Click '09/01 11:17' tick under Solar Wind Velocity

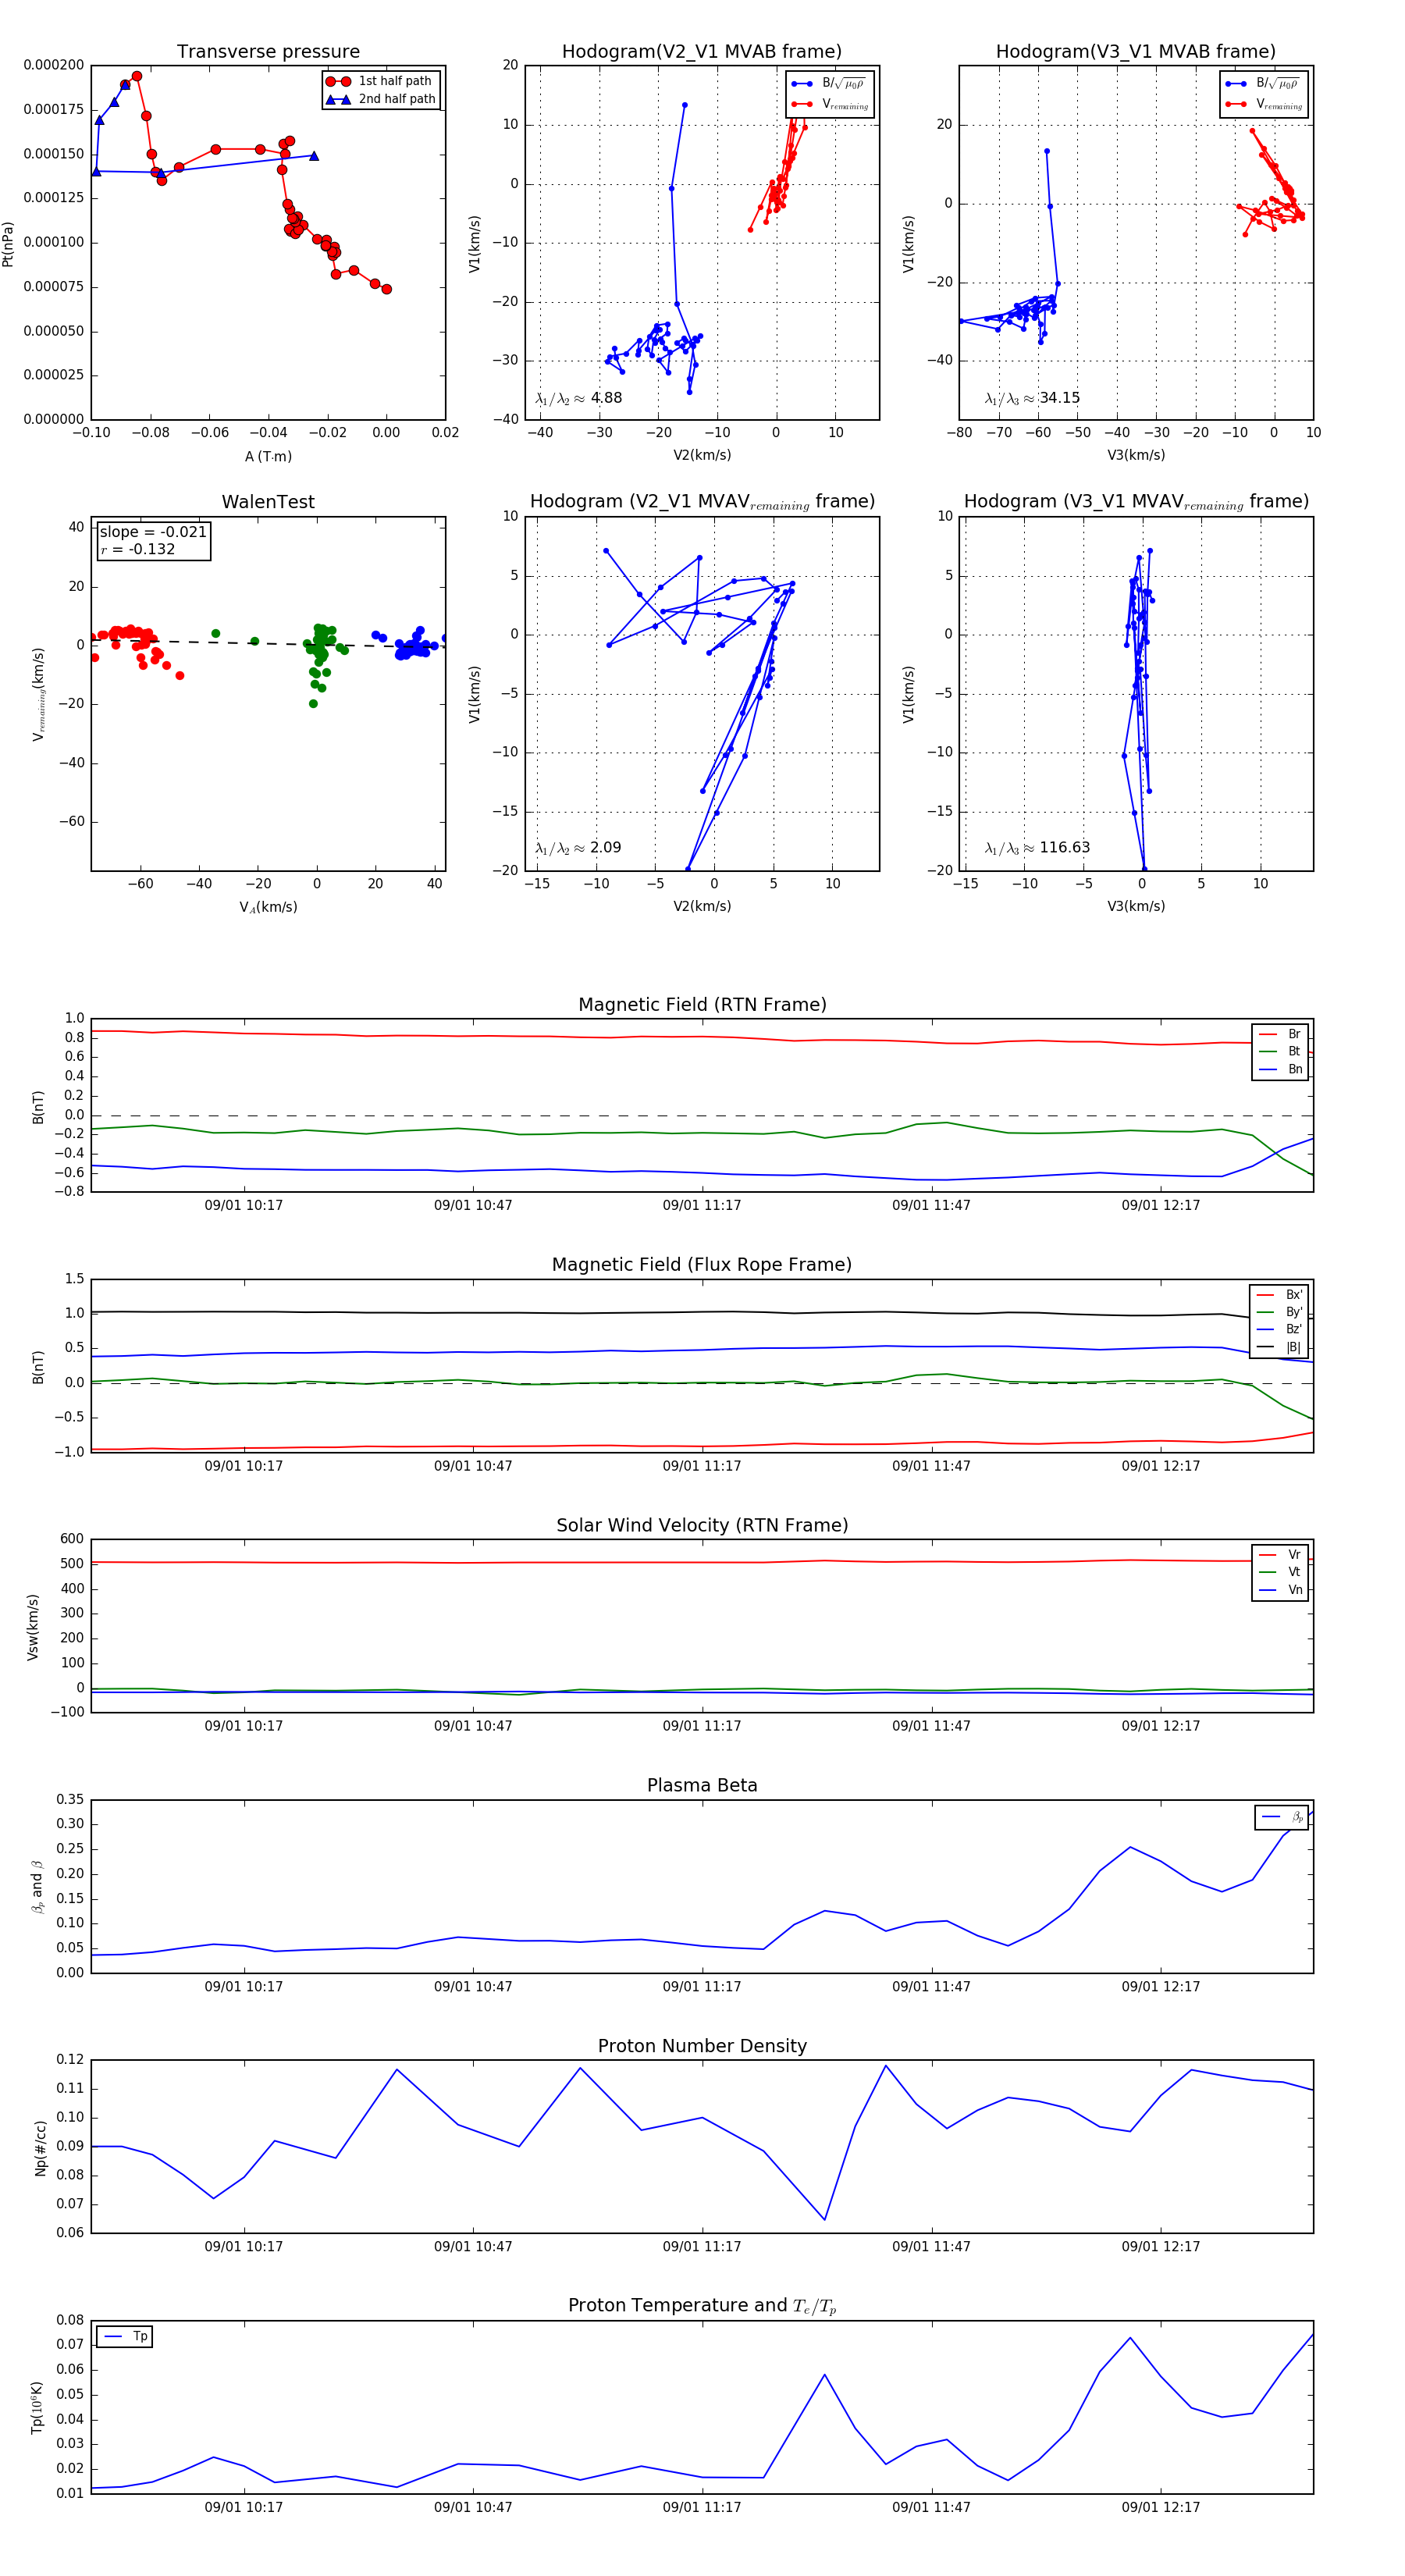[702, 1726]
